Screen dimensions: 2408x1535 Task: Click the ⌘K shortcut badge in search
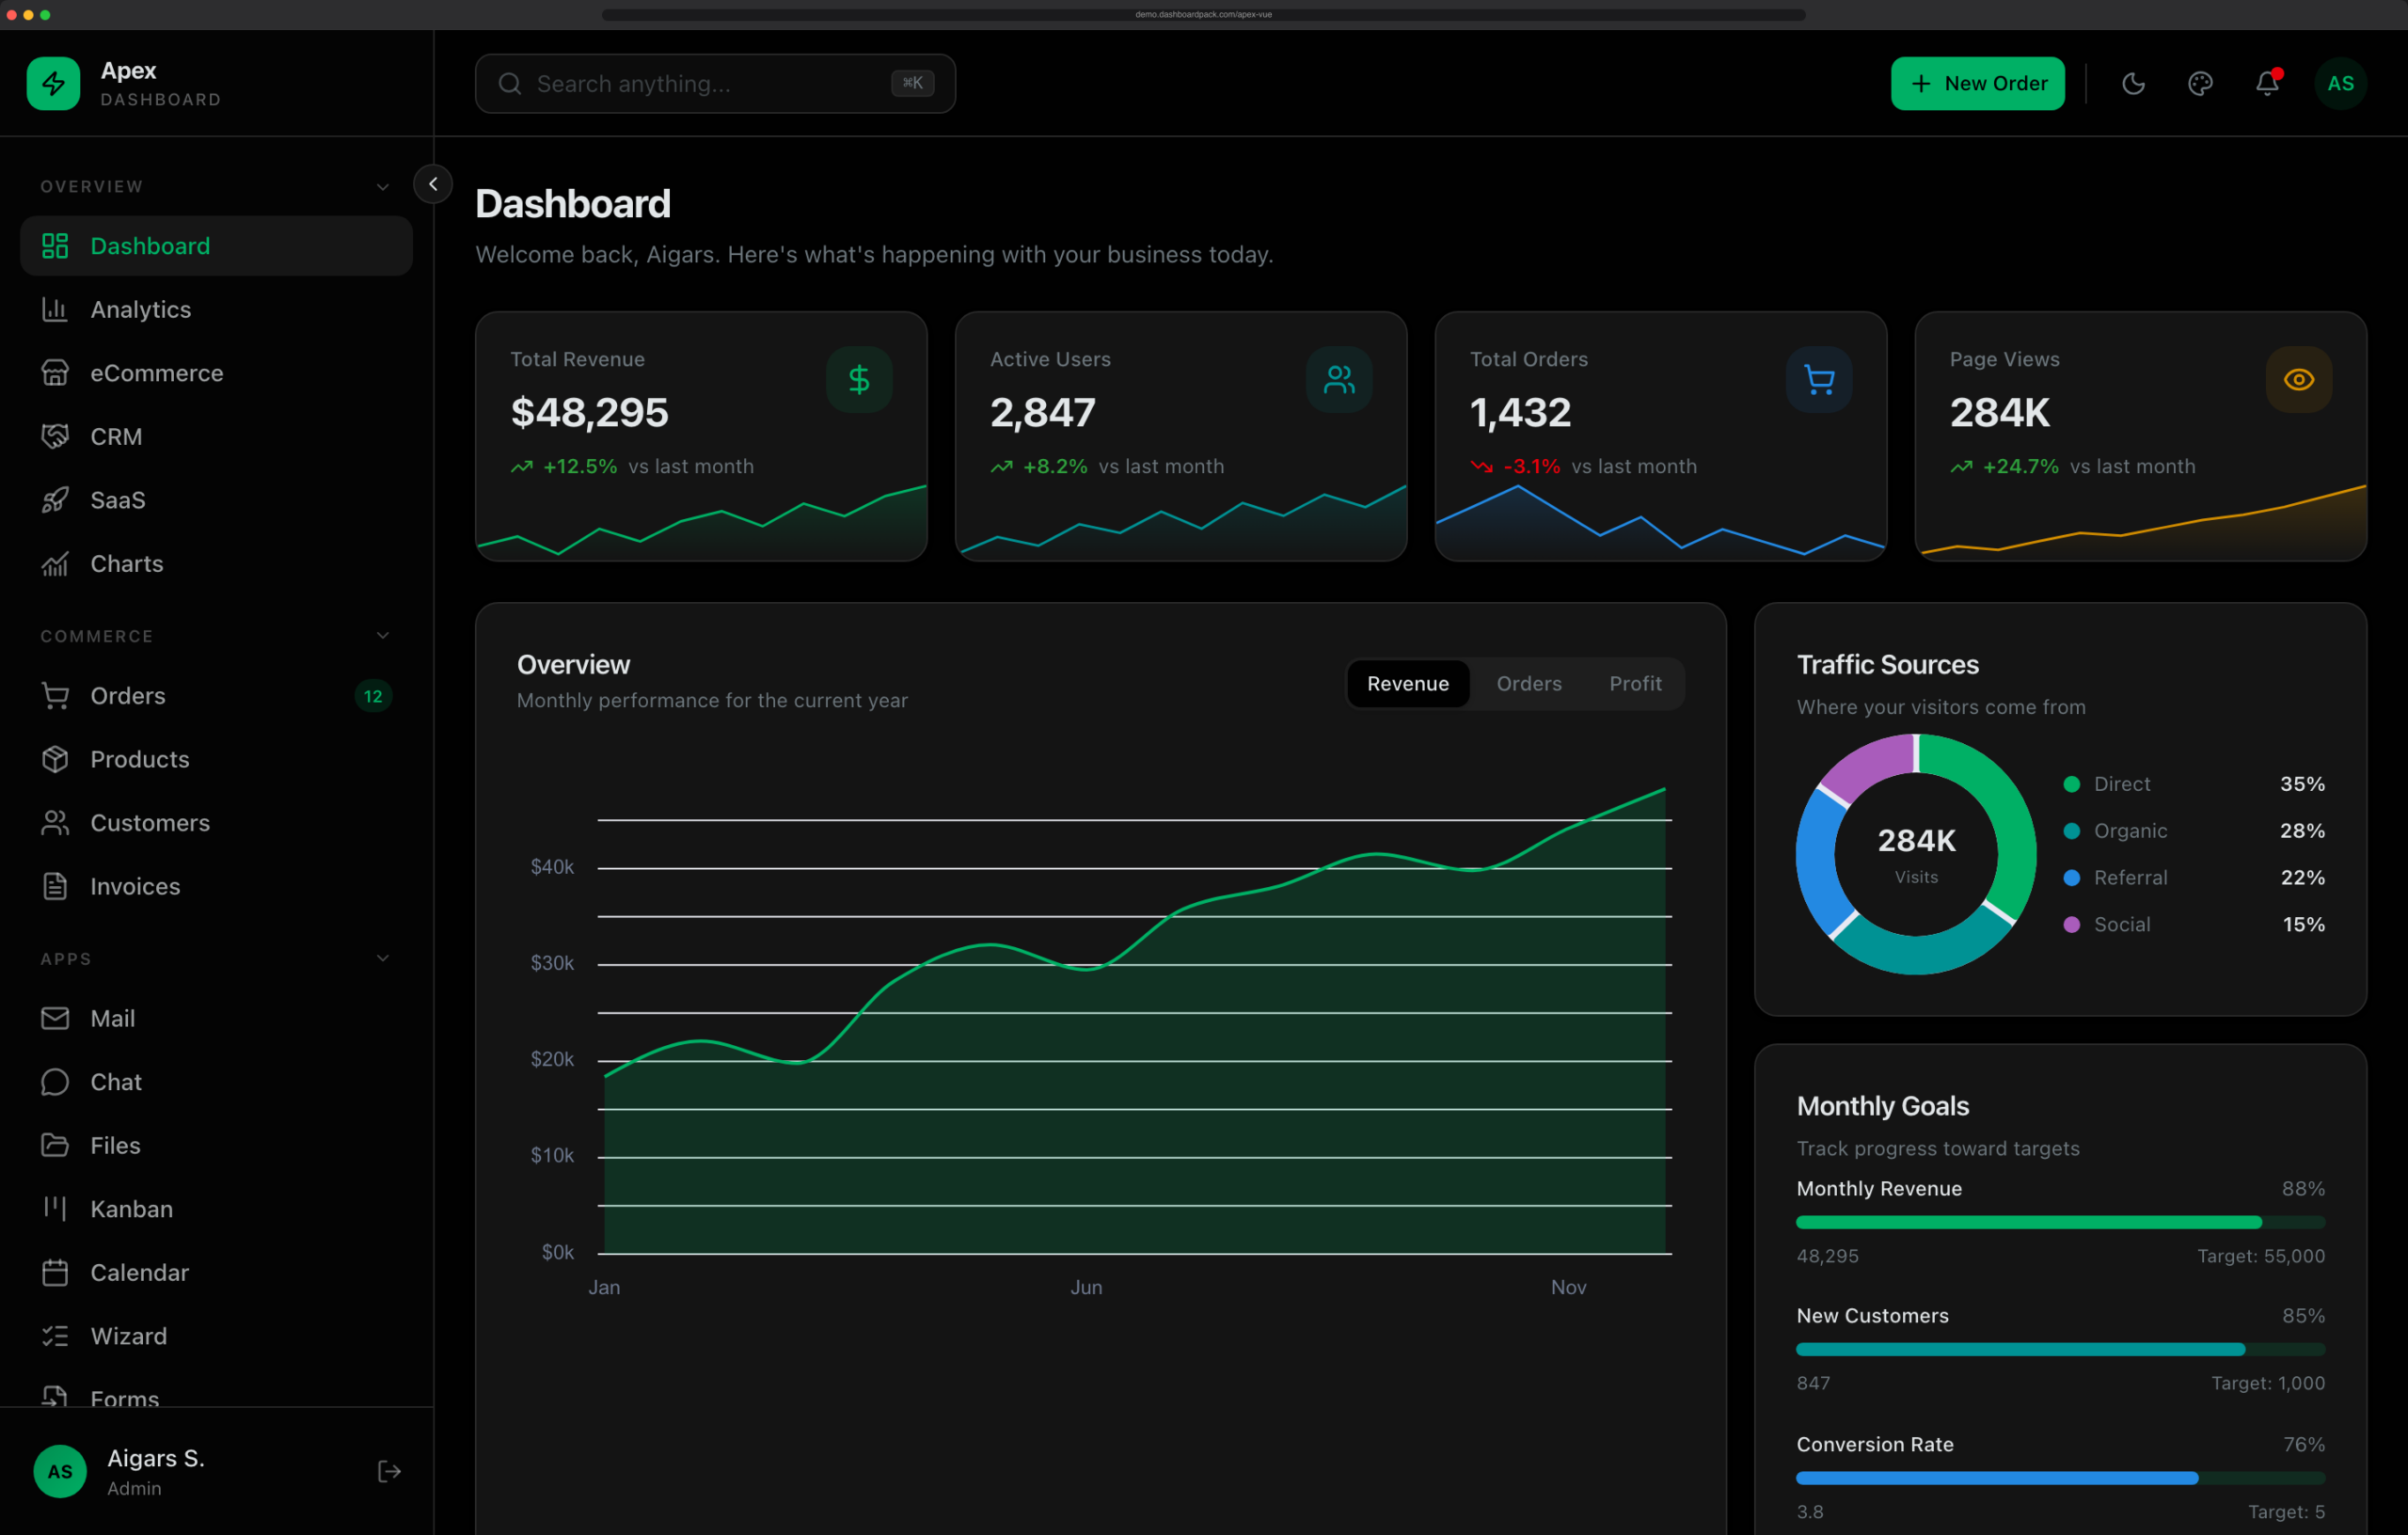(912, 83)
